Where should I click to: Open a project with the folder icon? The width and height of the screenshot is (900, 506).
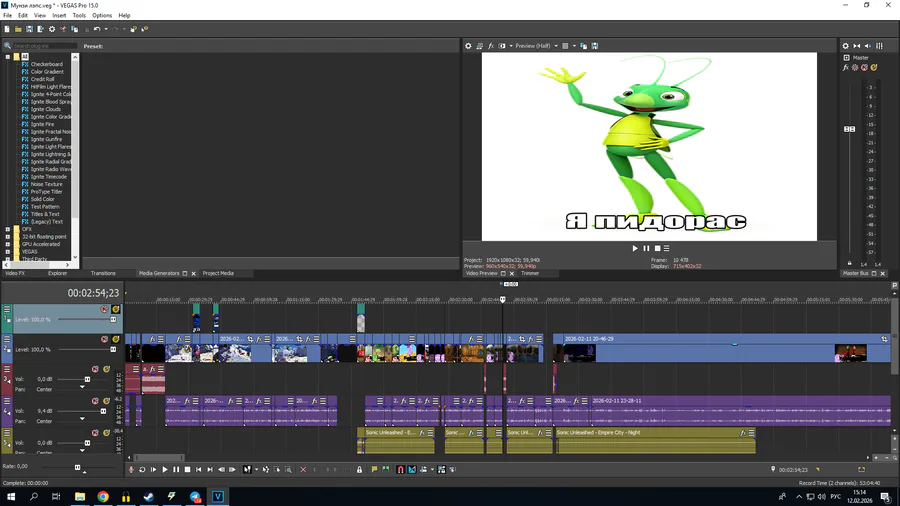(18, 29)
